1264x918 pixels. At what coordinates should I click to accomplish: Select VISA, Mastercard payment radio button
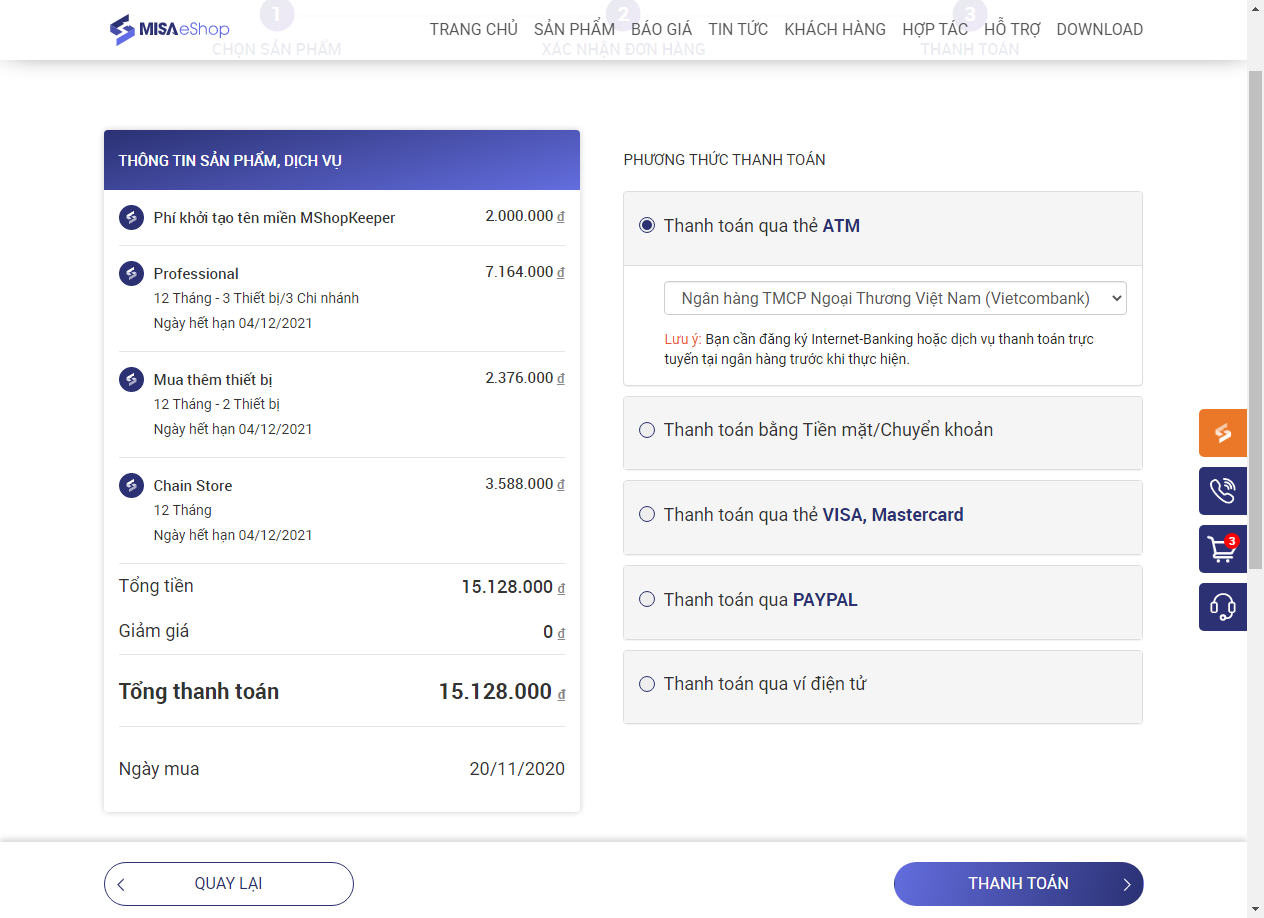[x=647, y=515]
